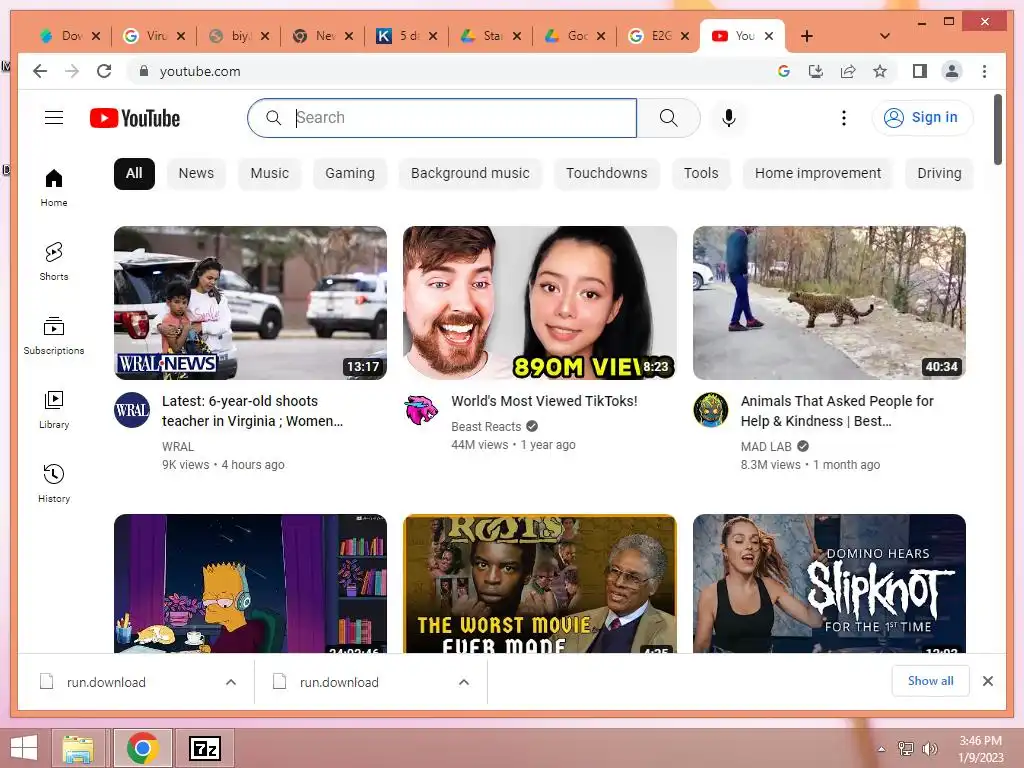This screenshot has height=768, width=1024.
Task: Click Show all downloads
Action: pos(930,681)
